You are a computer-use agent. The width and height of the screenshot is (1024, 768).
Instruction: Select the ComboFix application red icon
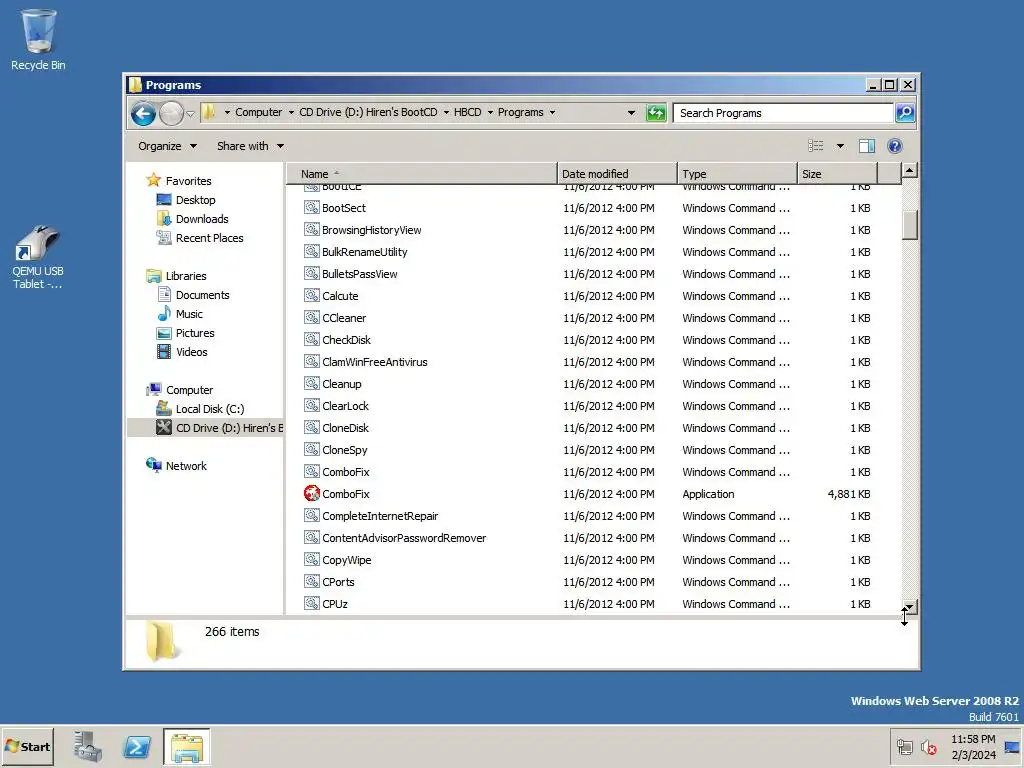click(x=312, y=494)
